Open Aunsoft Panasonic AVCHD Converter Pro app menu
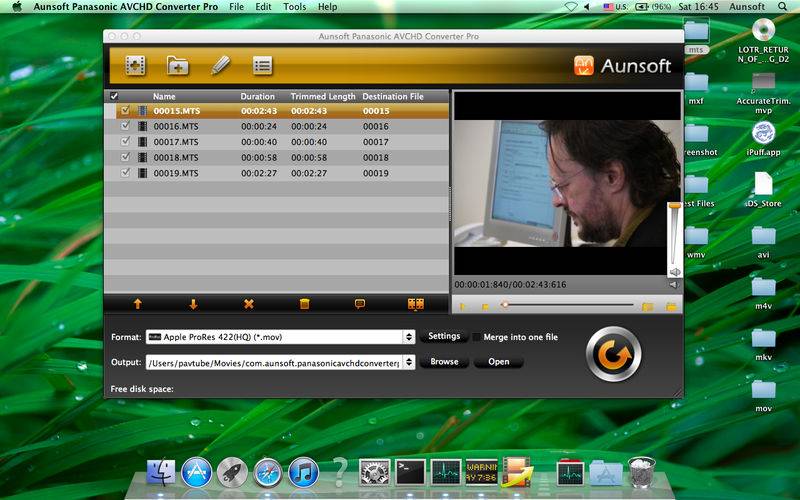 tap(126, 7)
